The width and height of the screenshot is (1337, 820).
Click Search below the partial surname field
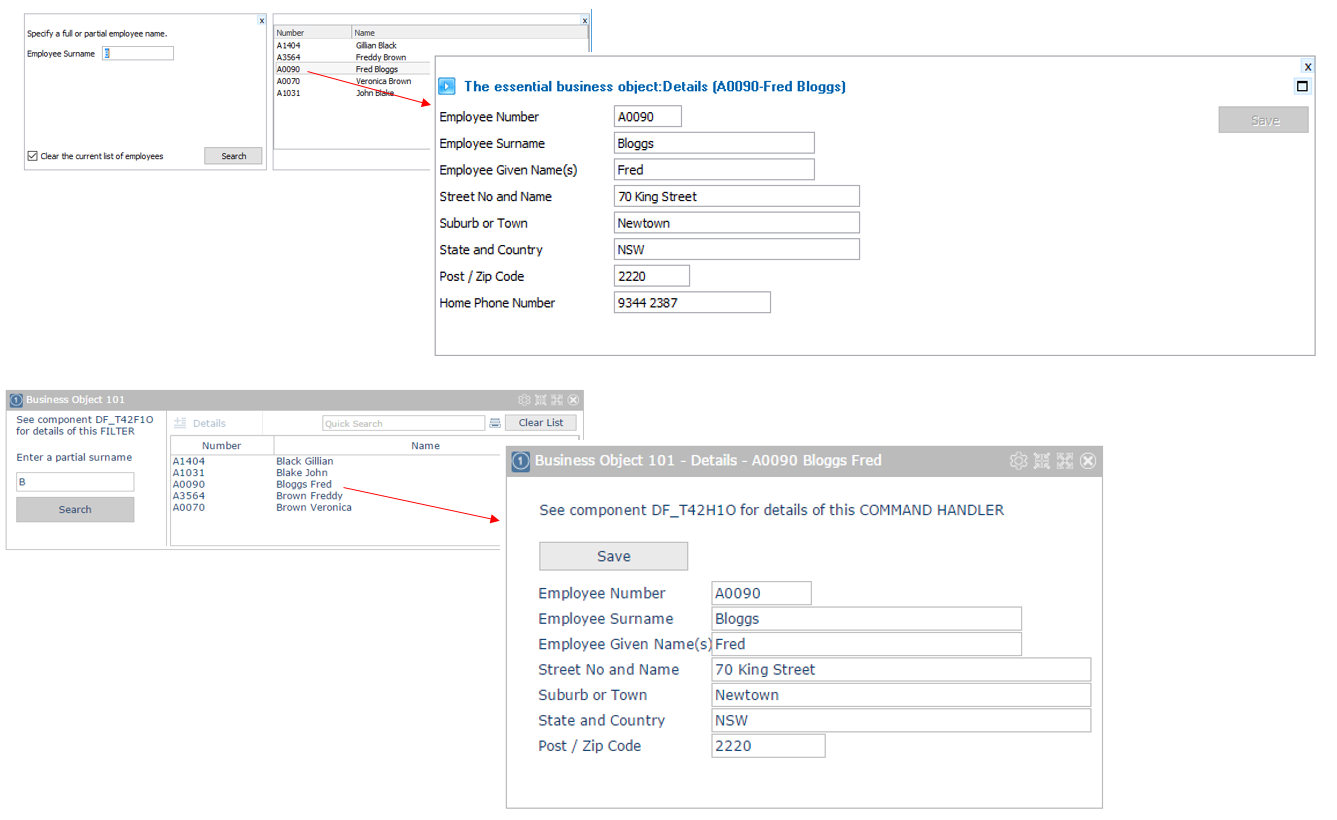(x=75, y=510)
